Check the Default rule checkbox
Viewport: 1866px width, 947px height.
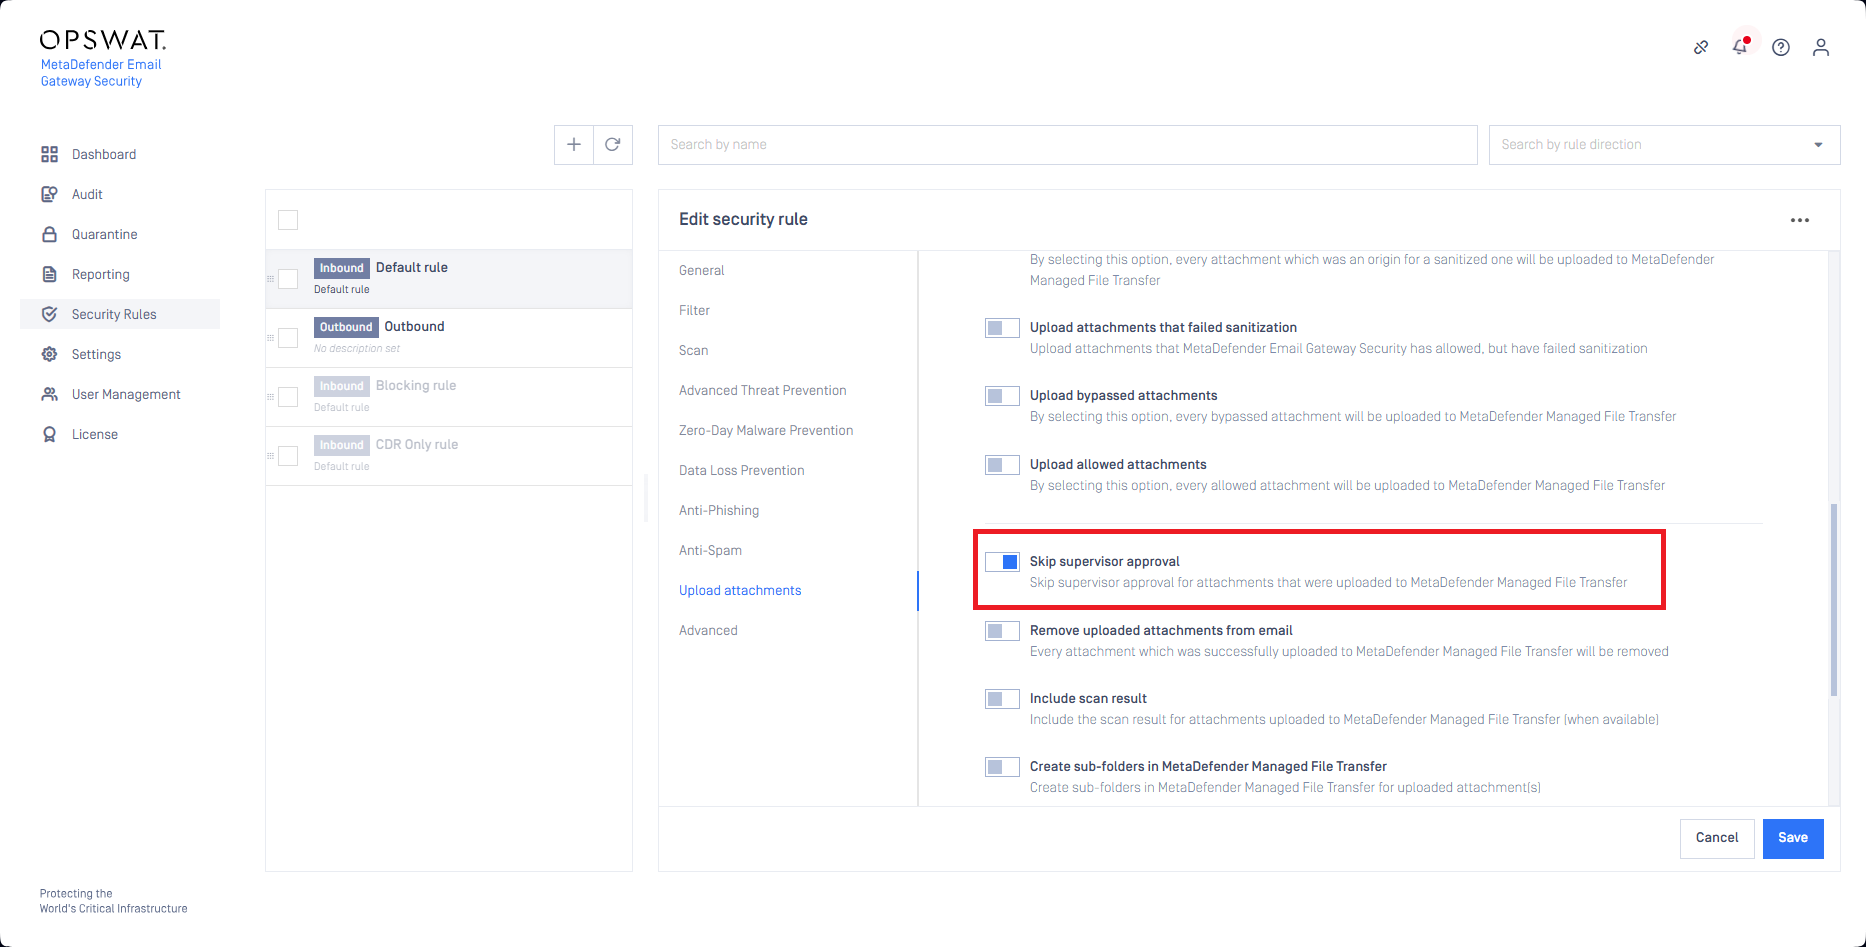click(x=288, y=279)
